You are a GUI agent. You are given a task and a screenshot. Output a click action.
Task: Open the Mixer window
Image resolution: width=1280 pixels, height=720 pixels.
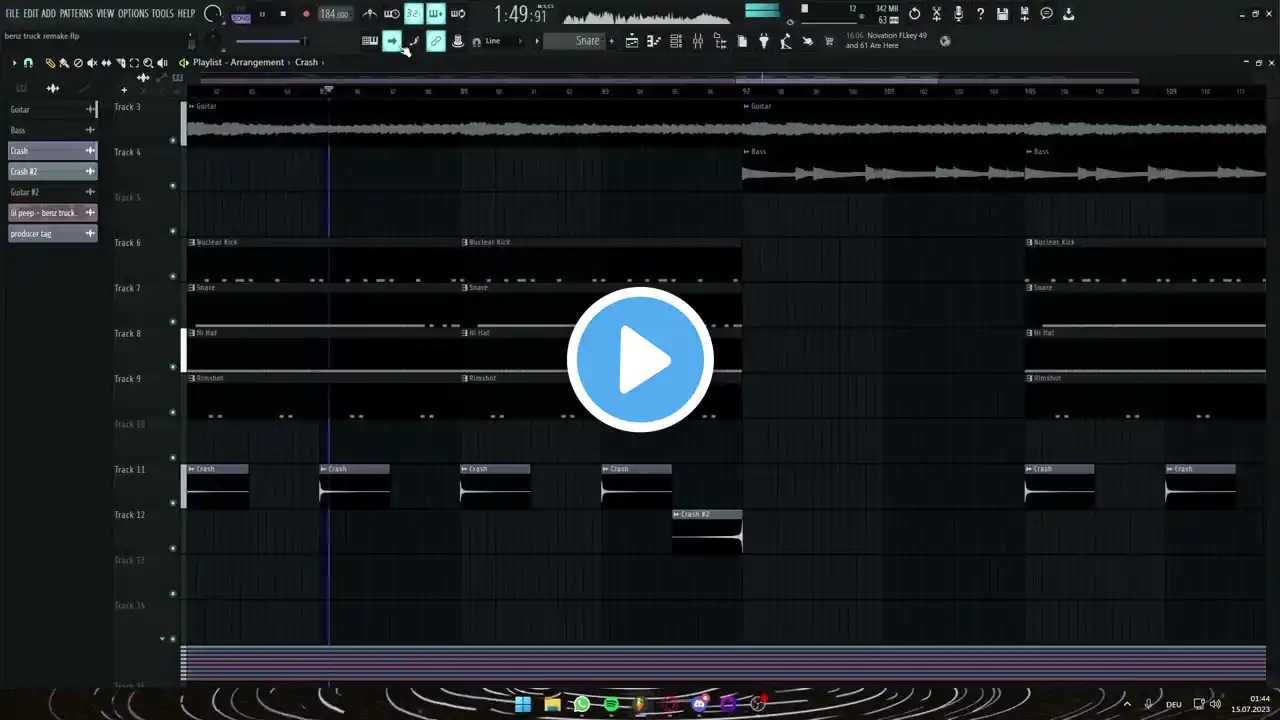[698, 41]
